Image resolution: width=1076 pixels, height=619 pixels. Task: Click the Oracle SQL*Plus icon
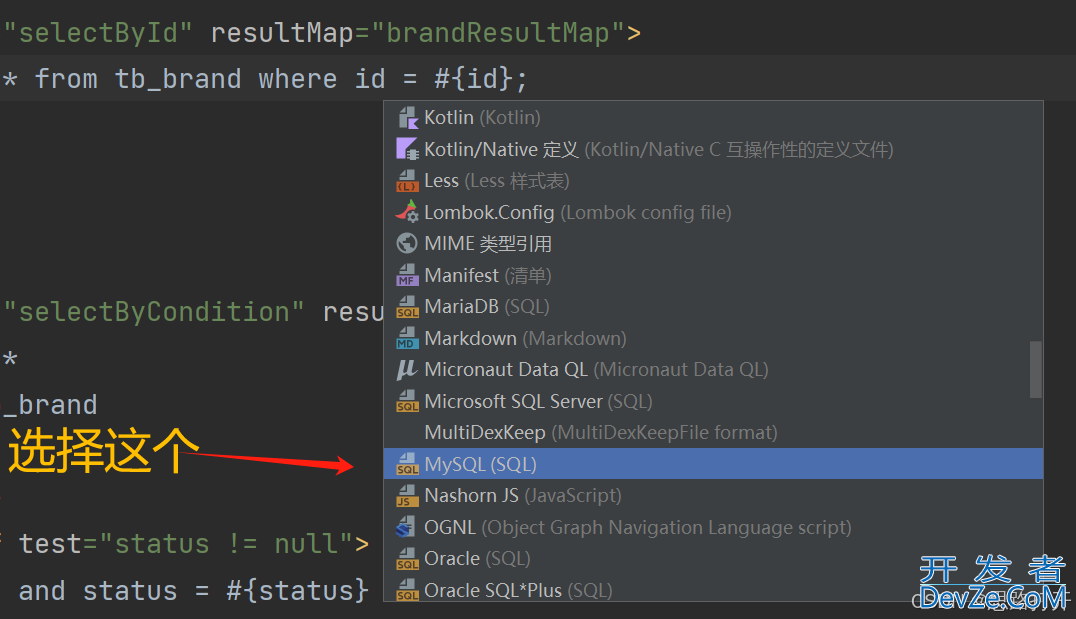408,590
